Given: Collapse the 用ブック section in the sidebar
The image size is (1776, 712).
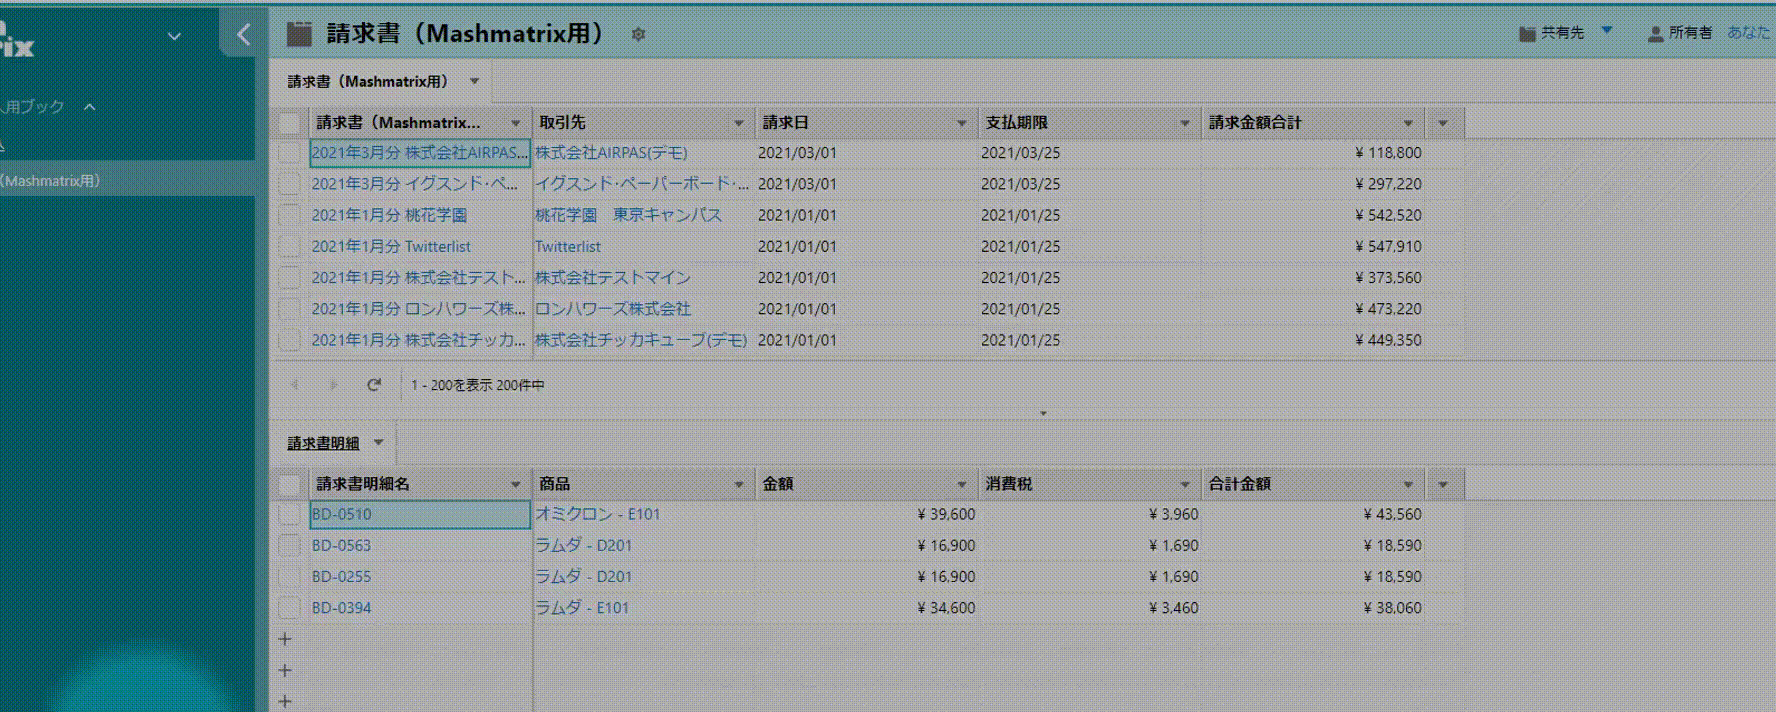Looking at the screenshot, I should click(90, 106).
